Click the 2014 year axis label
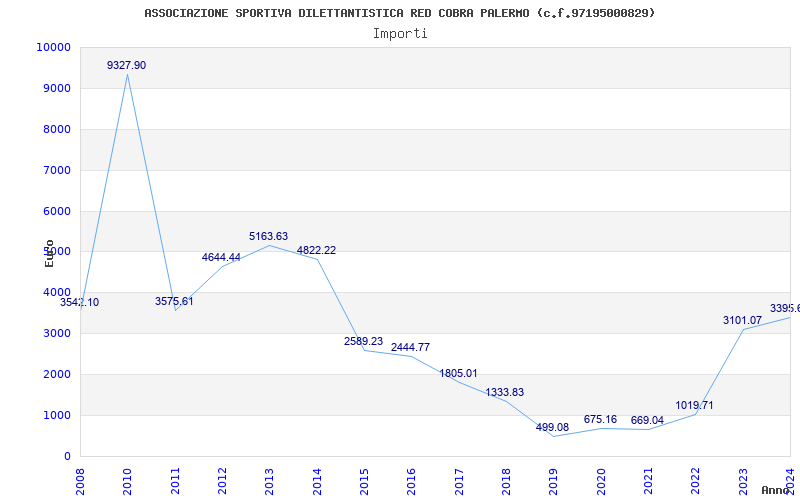This screenshot has width=800, height=500. pyautogui.click(x=317, y=482)
